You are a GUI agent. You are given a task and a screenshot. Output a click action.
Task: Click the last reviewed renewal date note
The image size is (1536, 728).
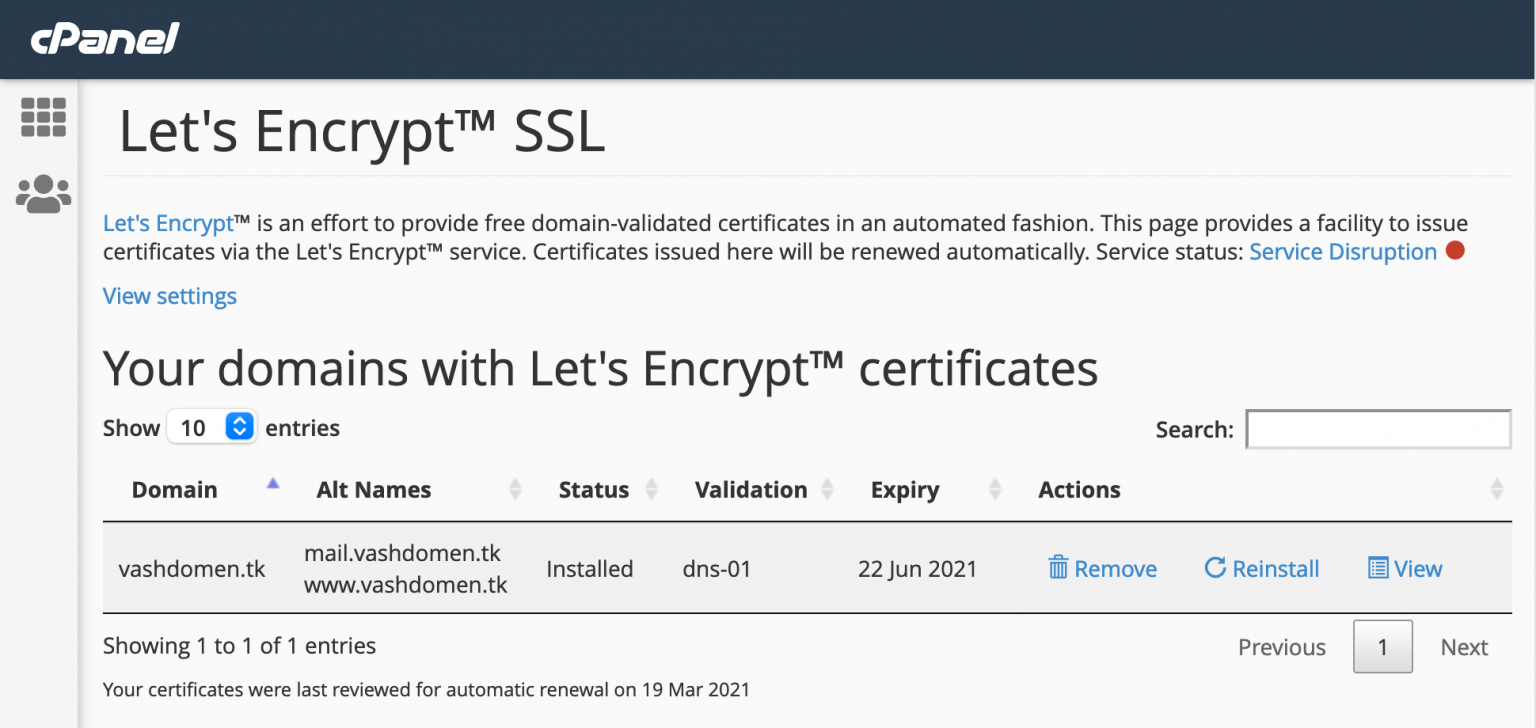(x=426, y=689)
